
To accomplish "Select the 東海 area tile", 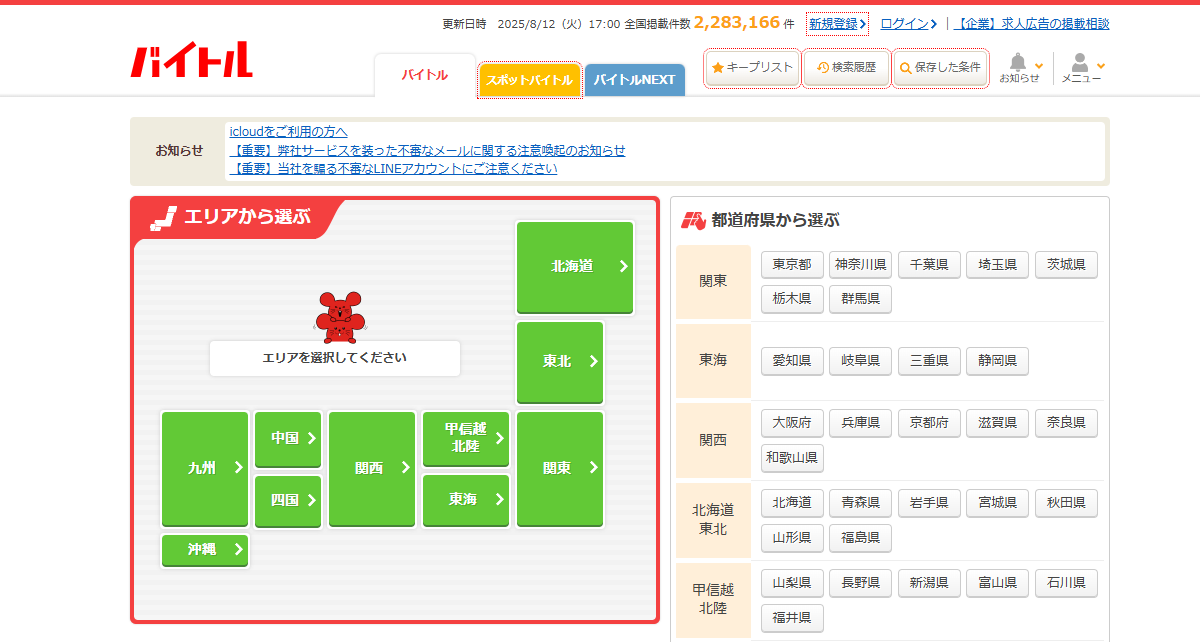I will click(x=466, y=500).
